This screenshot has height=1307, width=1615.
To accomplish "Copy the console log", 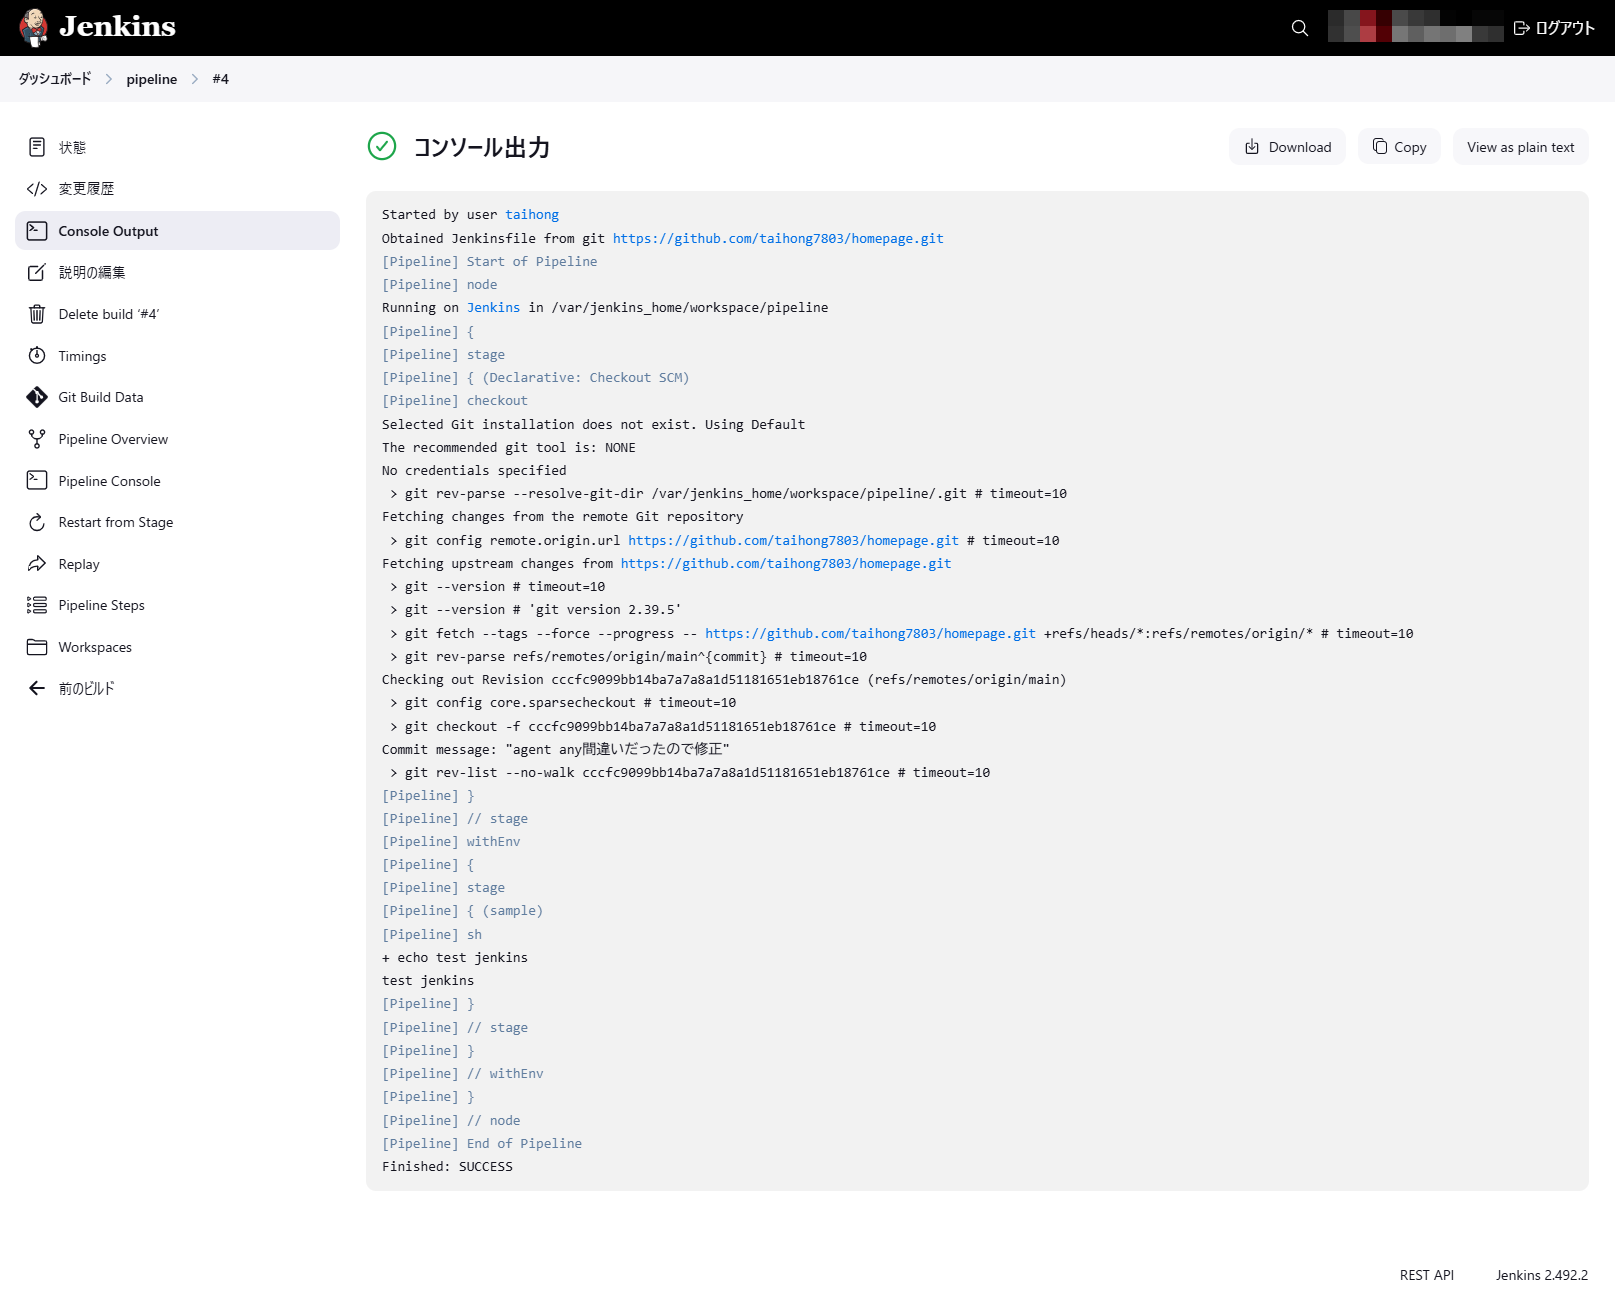I will (x=1398, y=146).
